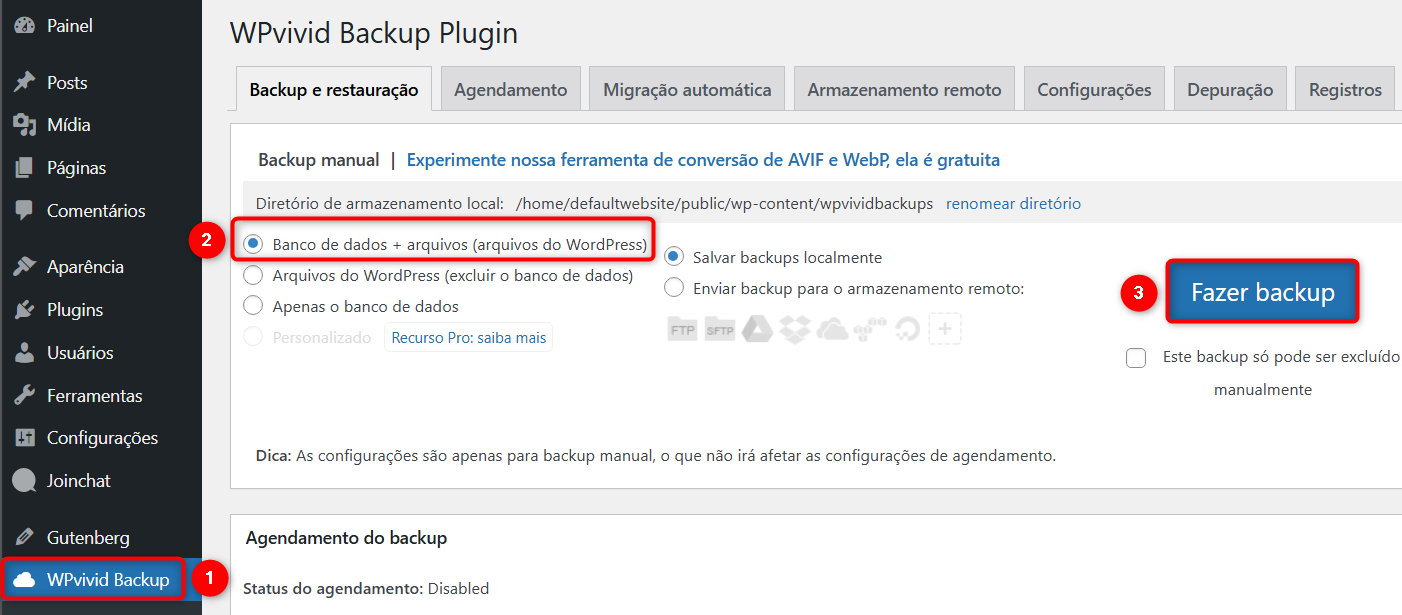Select the DigitalOcean Spaces storage icon
This screenshot has height=615, width=1402.
(907, 329)
